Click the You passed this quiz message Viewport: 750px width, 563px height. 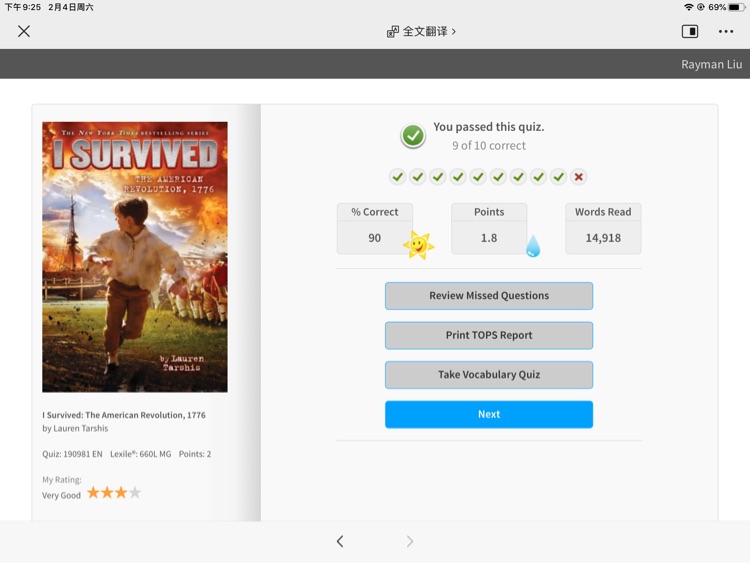[x=489, y=127]
